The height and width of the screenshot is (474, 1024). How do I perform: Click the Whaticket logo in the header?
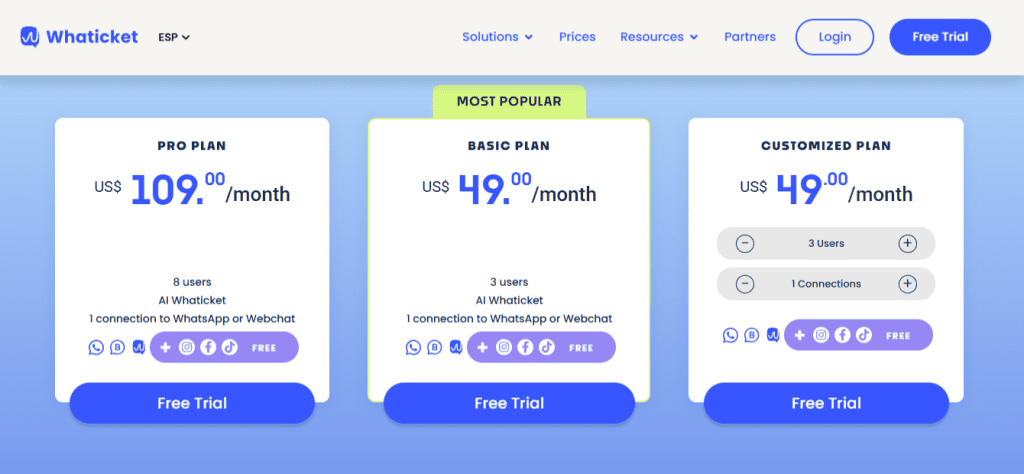click(78, 37)
